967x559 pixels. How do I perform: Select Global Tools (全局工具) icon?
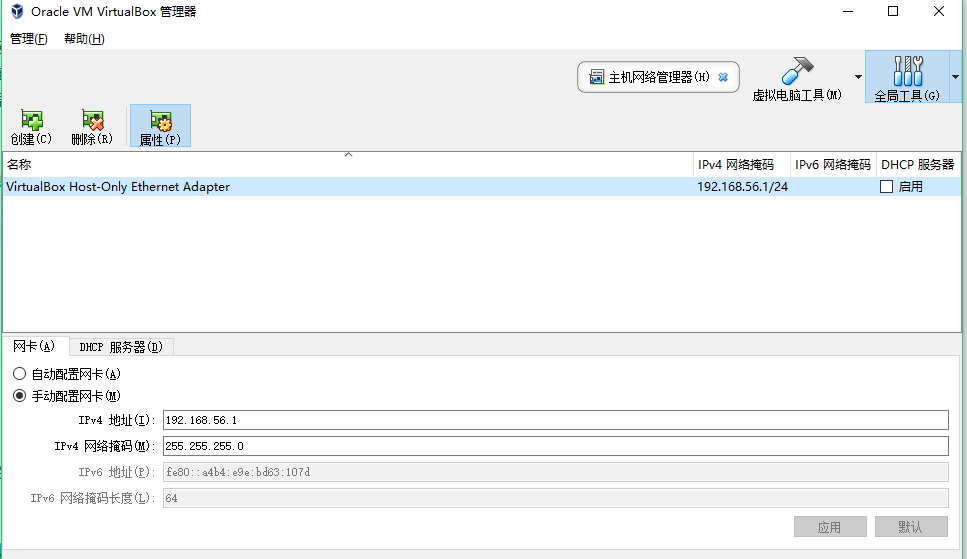907,77
